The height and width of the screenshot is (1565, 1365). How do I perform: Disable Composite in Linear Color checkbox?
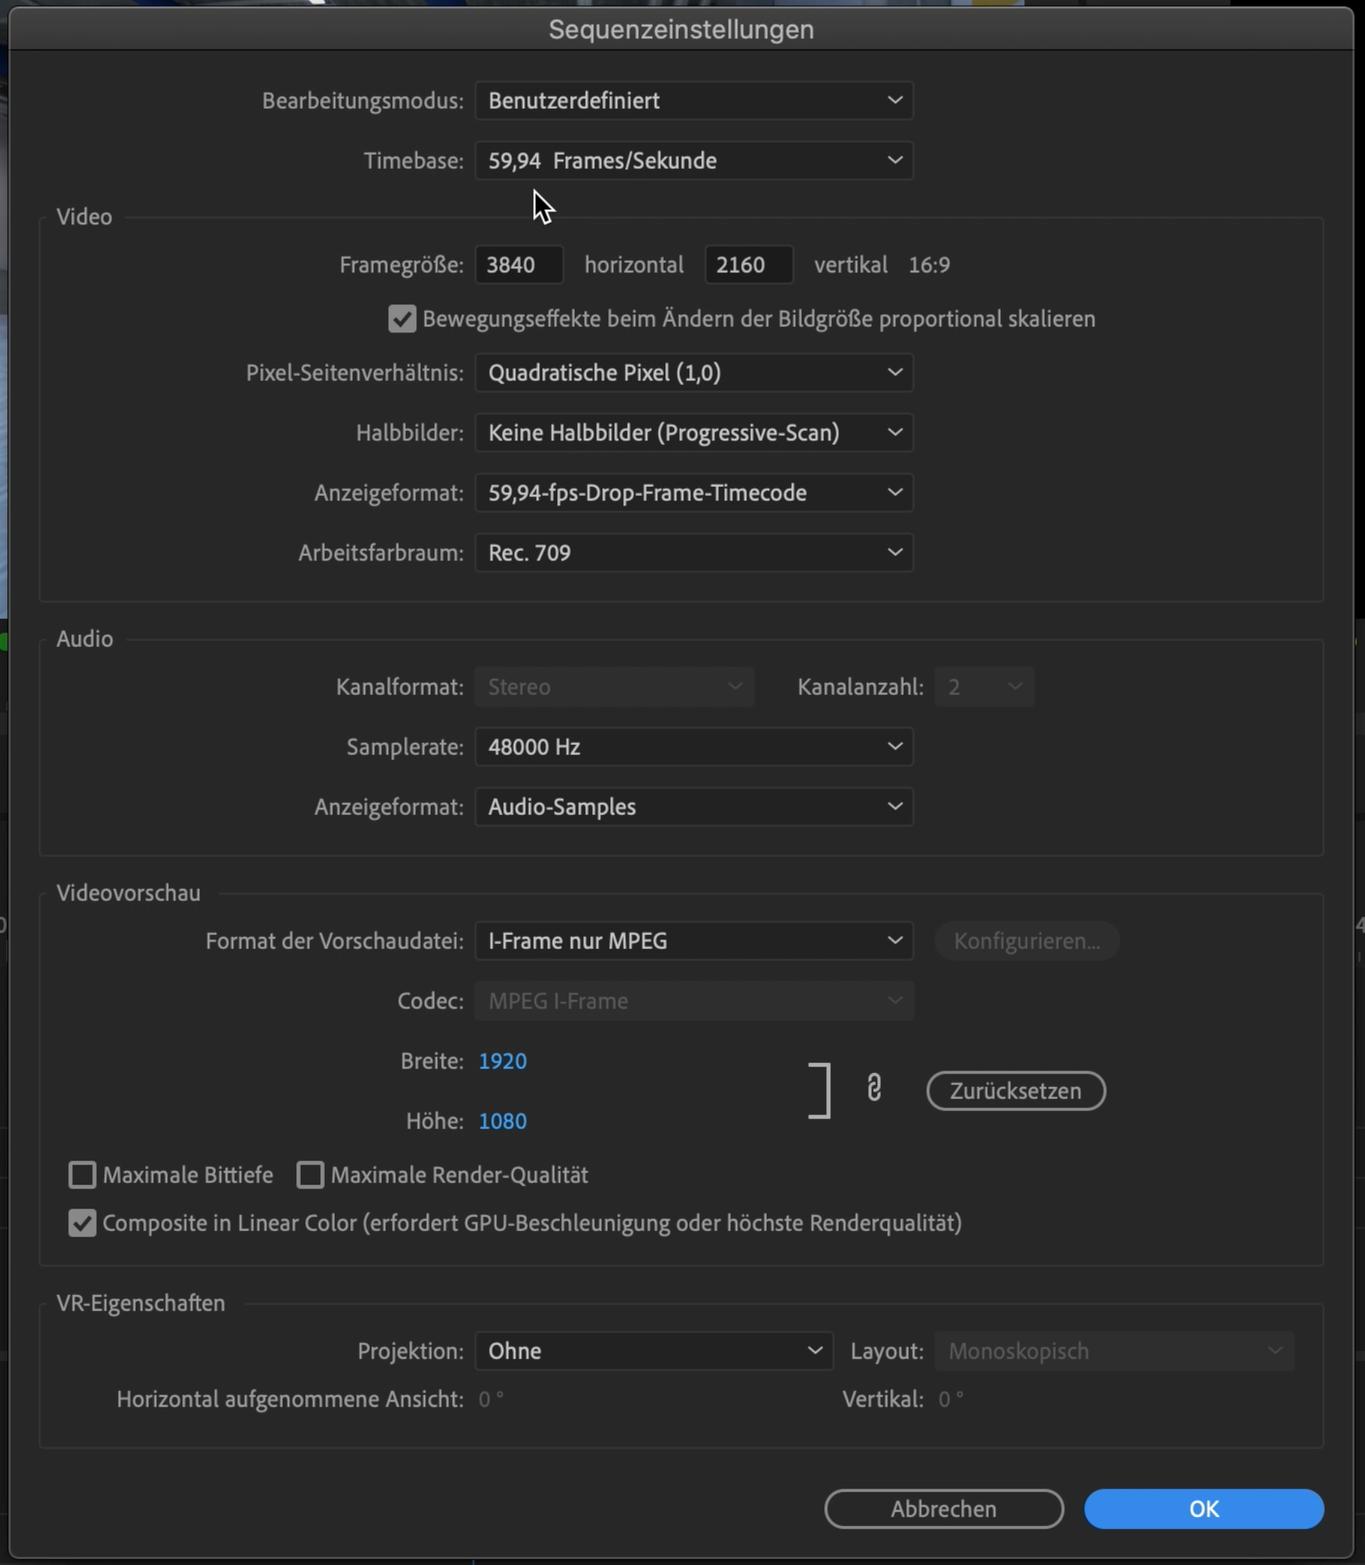pyautogui.click(x=82, y=1223)
